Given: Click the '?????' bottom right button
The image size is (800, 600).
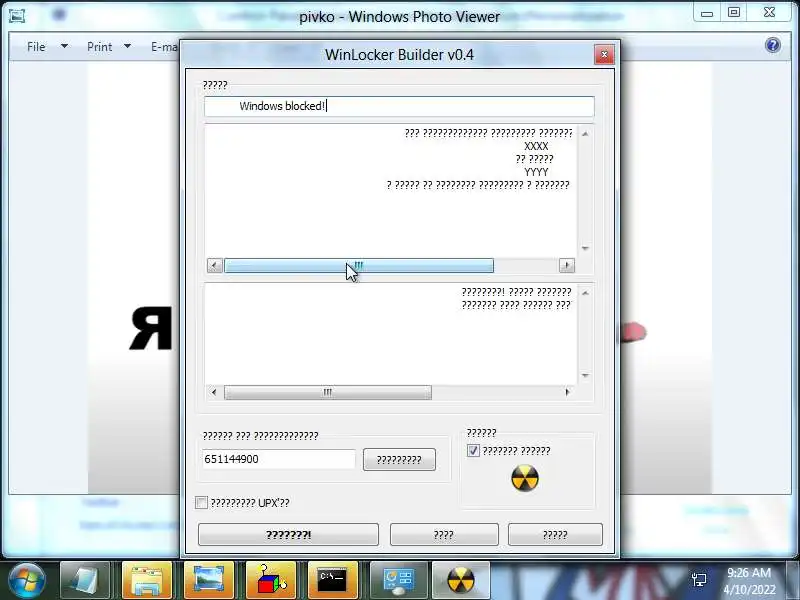Looking at the screenshot, I should (x=555, y=535).
